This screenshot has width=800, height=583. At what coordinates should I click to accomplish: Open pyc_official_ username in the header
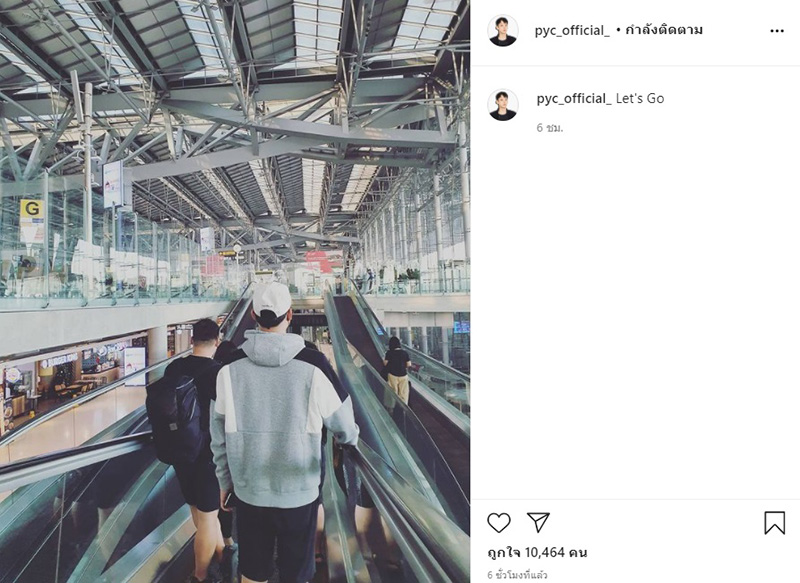[572, 31]
